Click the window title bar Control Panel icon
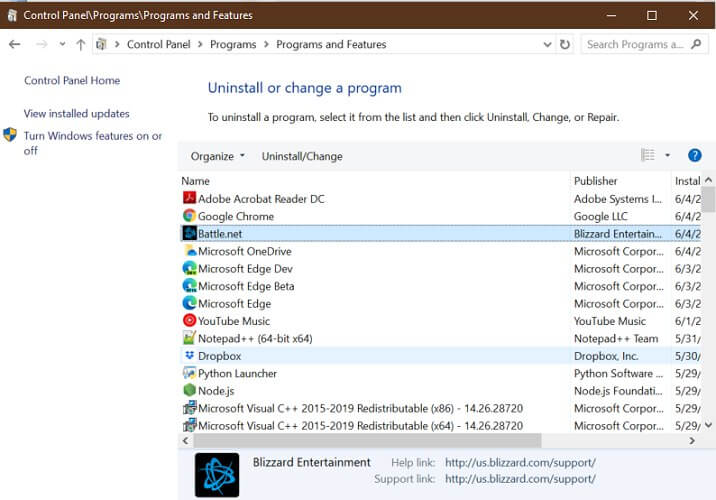Viewport: 716px width, 500px height. (12, 15)
